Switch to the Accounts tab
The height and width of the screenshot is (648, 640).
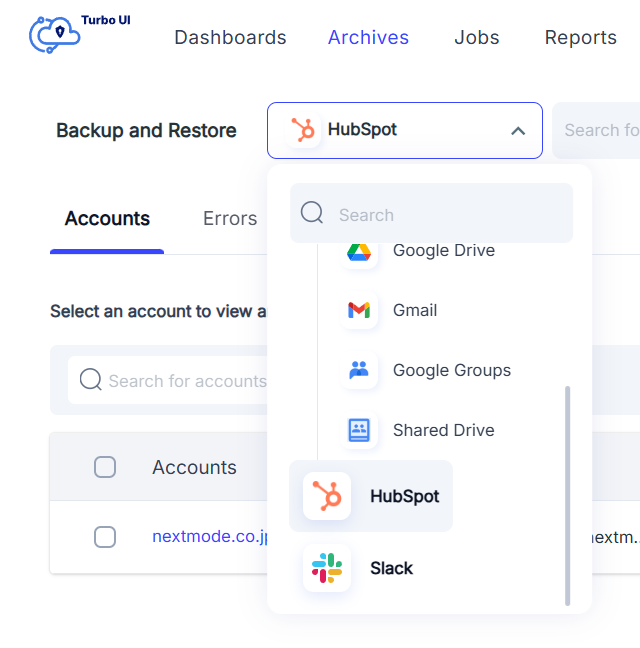pyautogui.click(x=107, y=218)
